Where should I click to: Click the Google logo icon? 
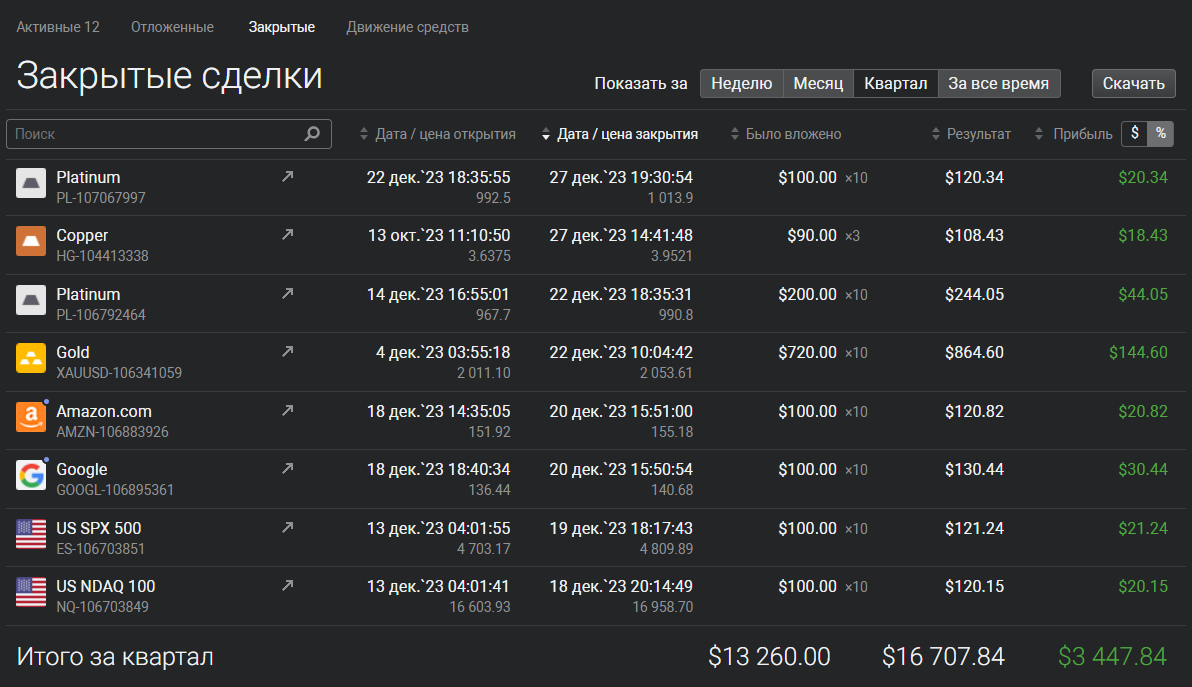[x=31, y=475]
